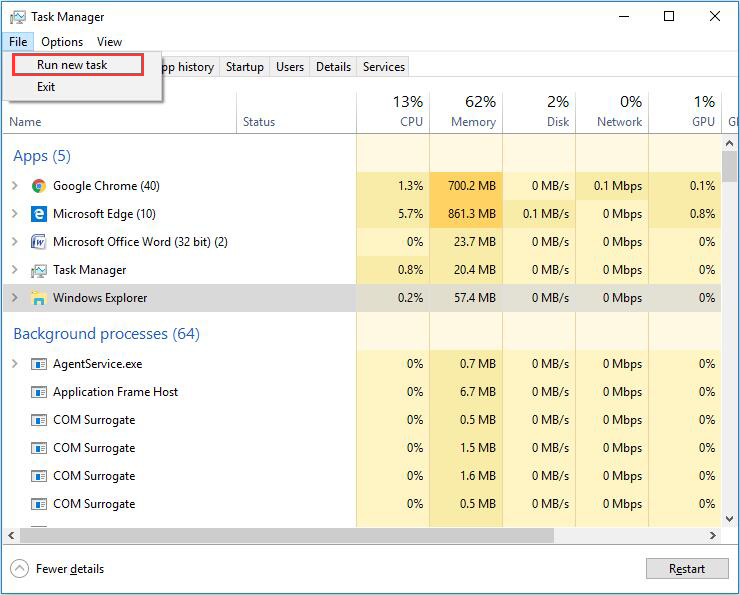Expand the AgentService.exe entry
Image resolution: width=740 pixels, height=595 pixels.
click(x=15, y=364)
